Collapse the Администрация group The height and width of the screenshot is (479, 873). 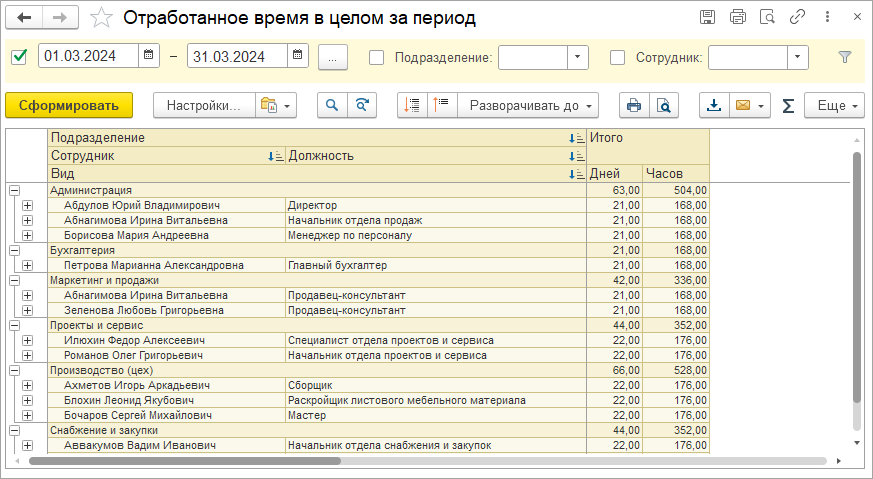pyautogui.click(x=14, y=190)
